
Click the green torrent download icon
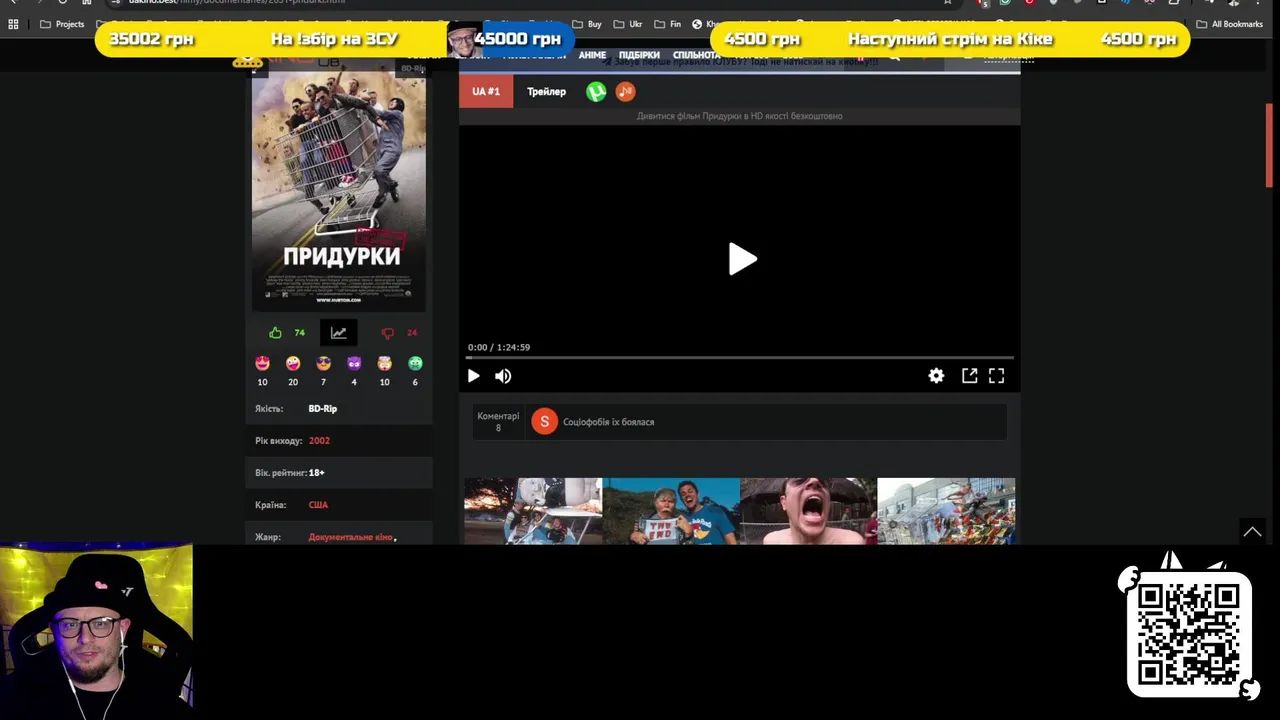pos(596,92)
